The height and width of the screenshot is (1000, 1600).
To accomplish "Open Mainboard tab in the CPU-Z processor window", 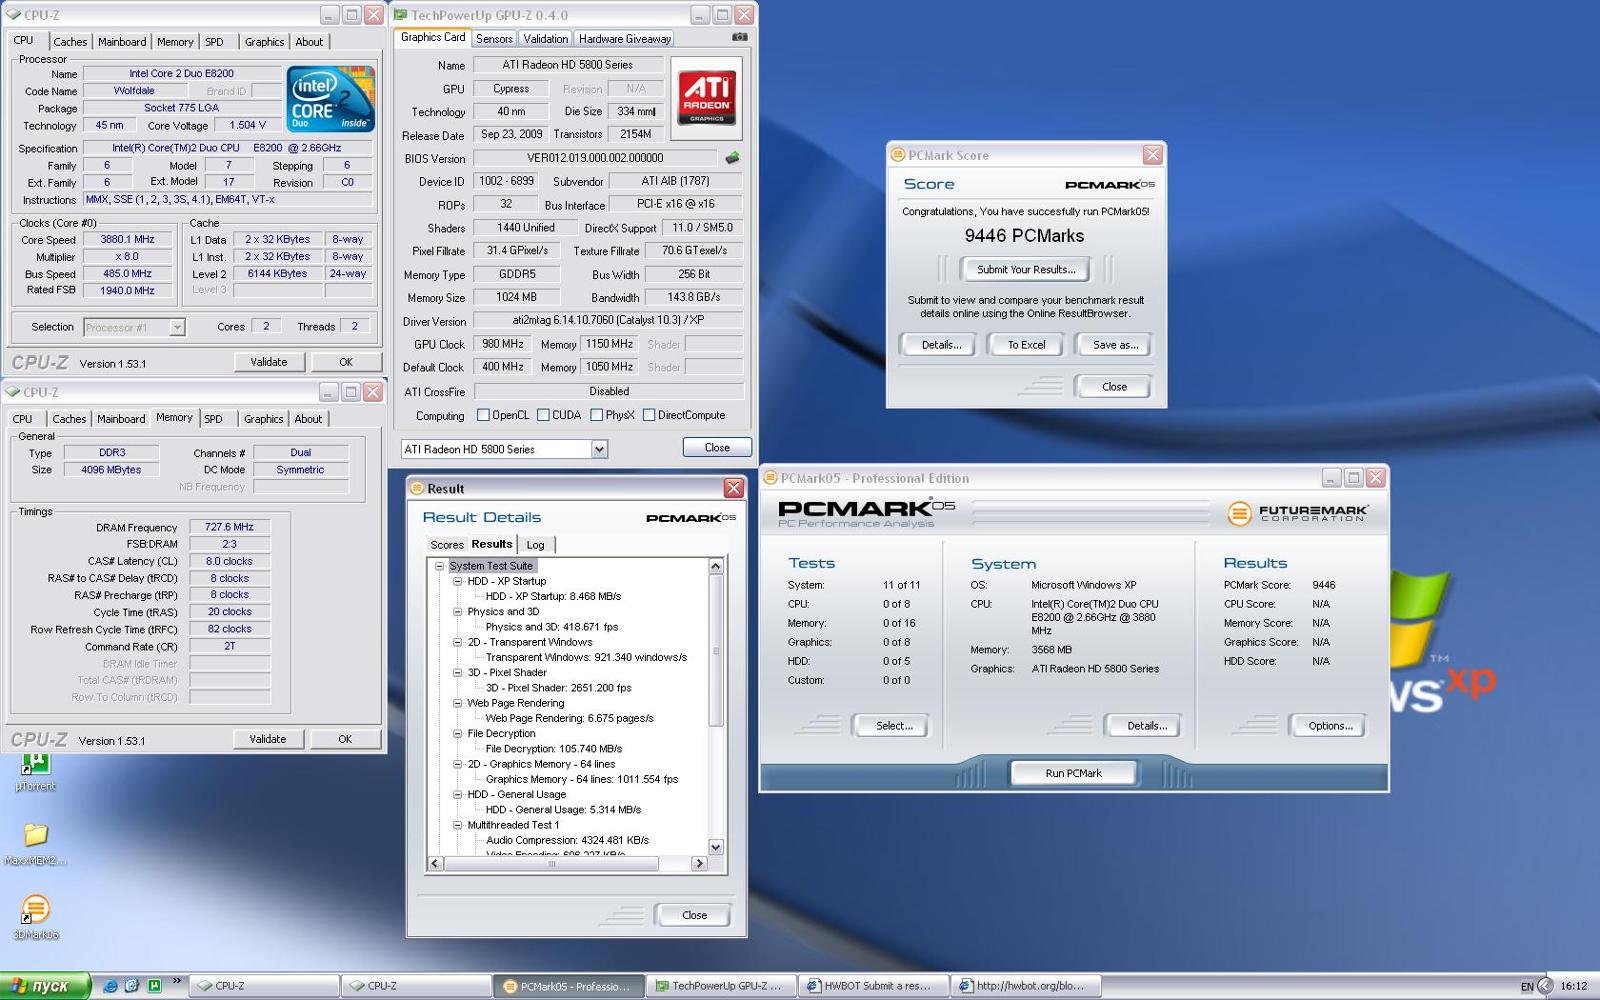I will 122,42.
